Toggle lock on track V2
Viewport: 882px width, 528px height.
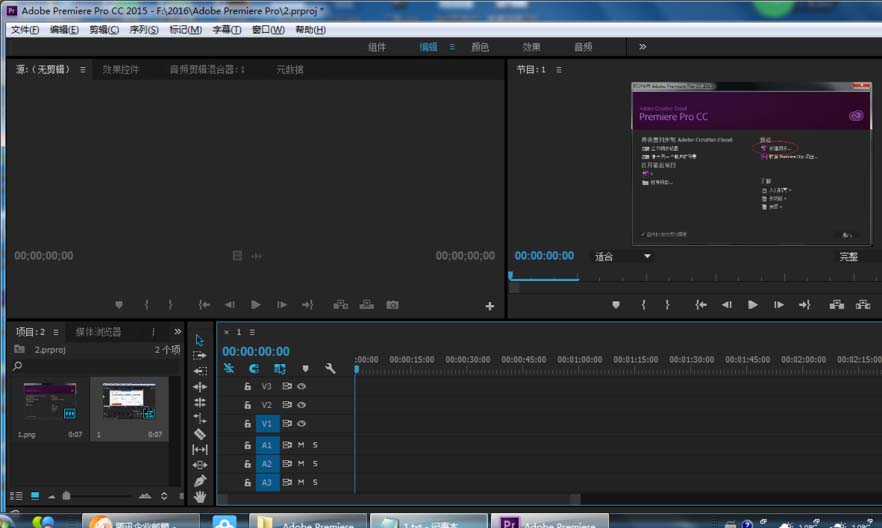(x=247, y=405)
